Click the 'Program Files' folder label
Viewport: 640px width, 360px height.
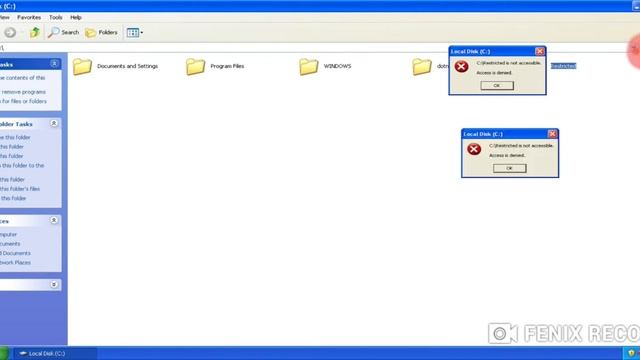227,66
